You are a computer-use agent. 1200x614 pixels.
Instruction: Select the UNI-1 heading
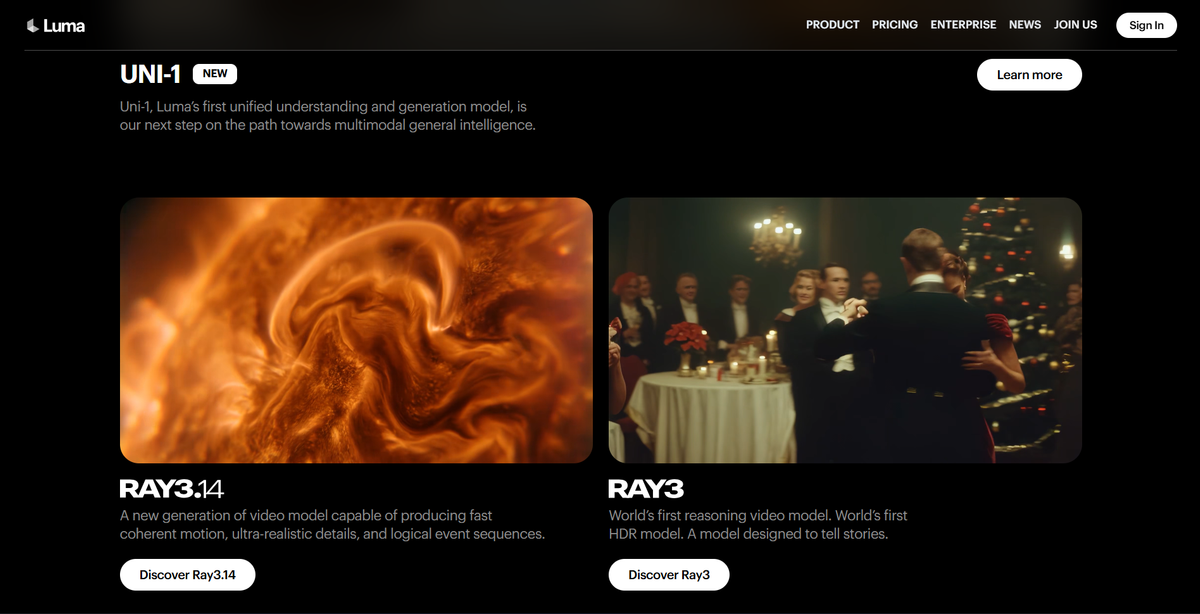tap(152, 74)
